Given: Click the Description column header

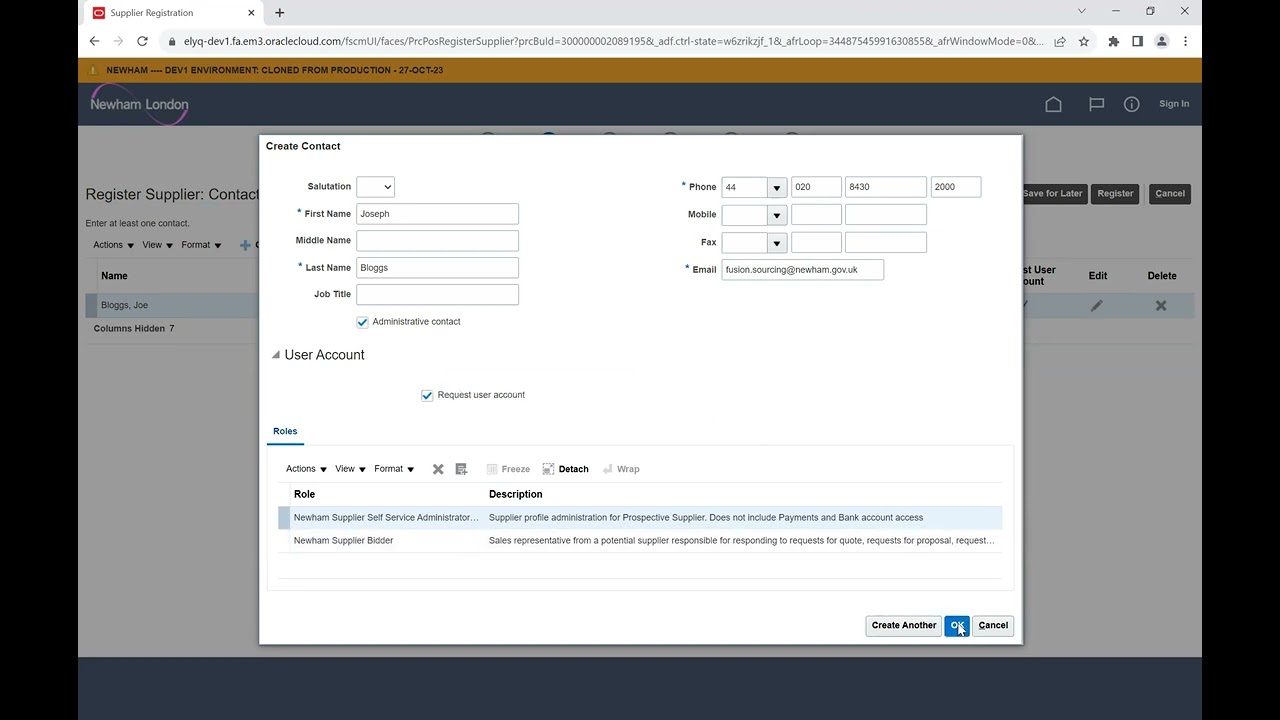Looking at the screenshot, I should pos(516,495).
